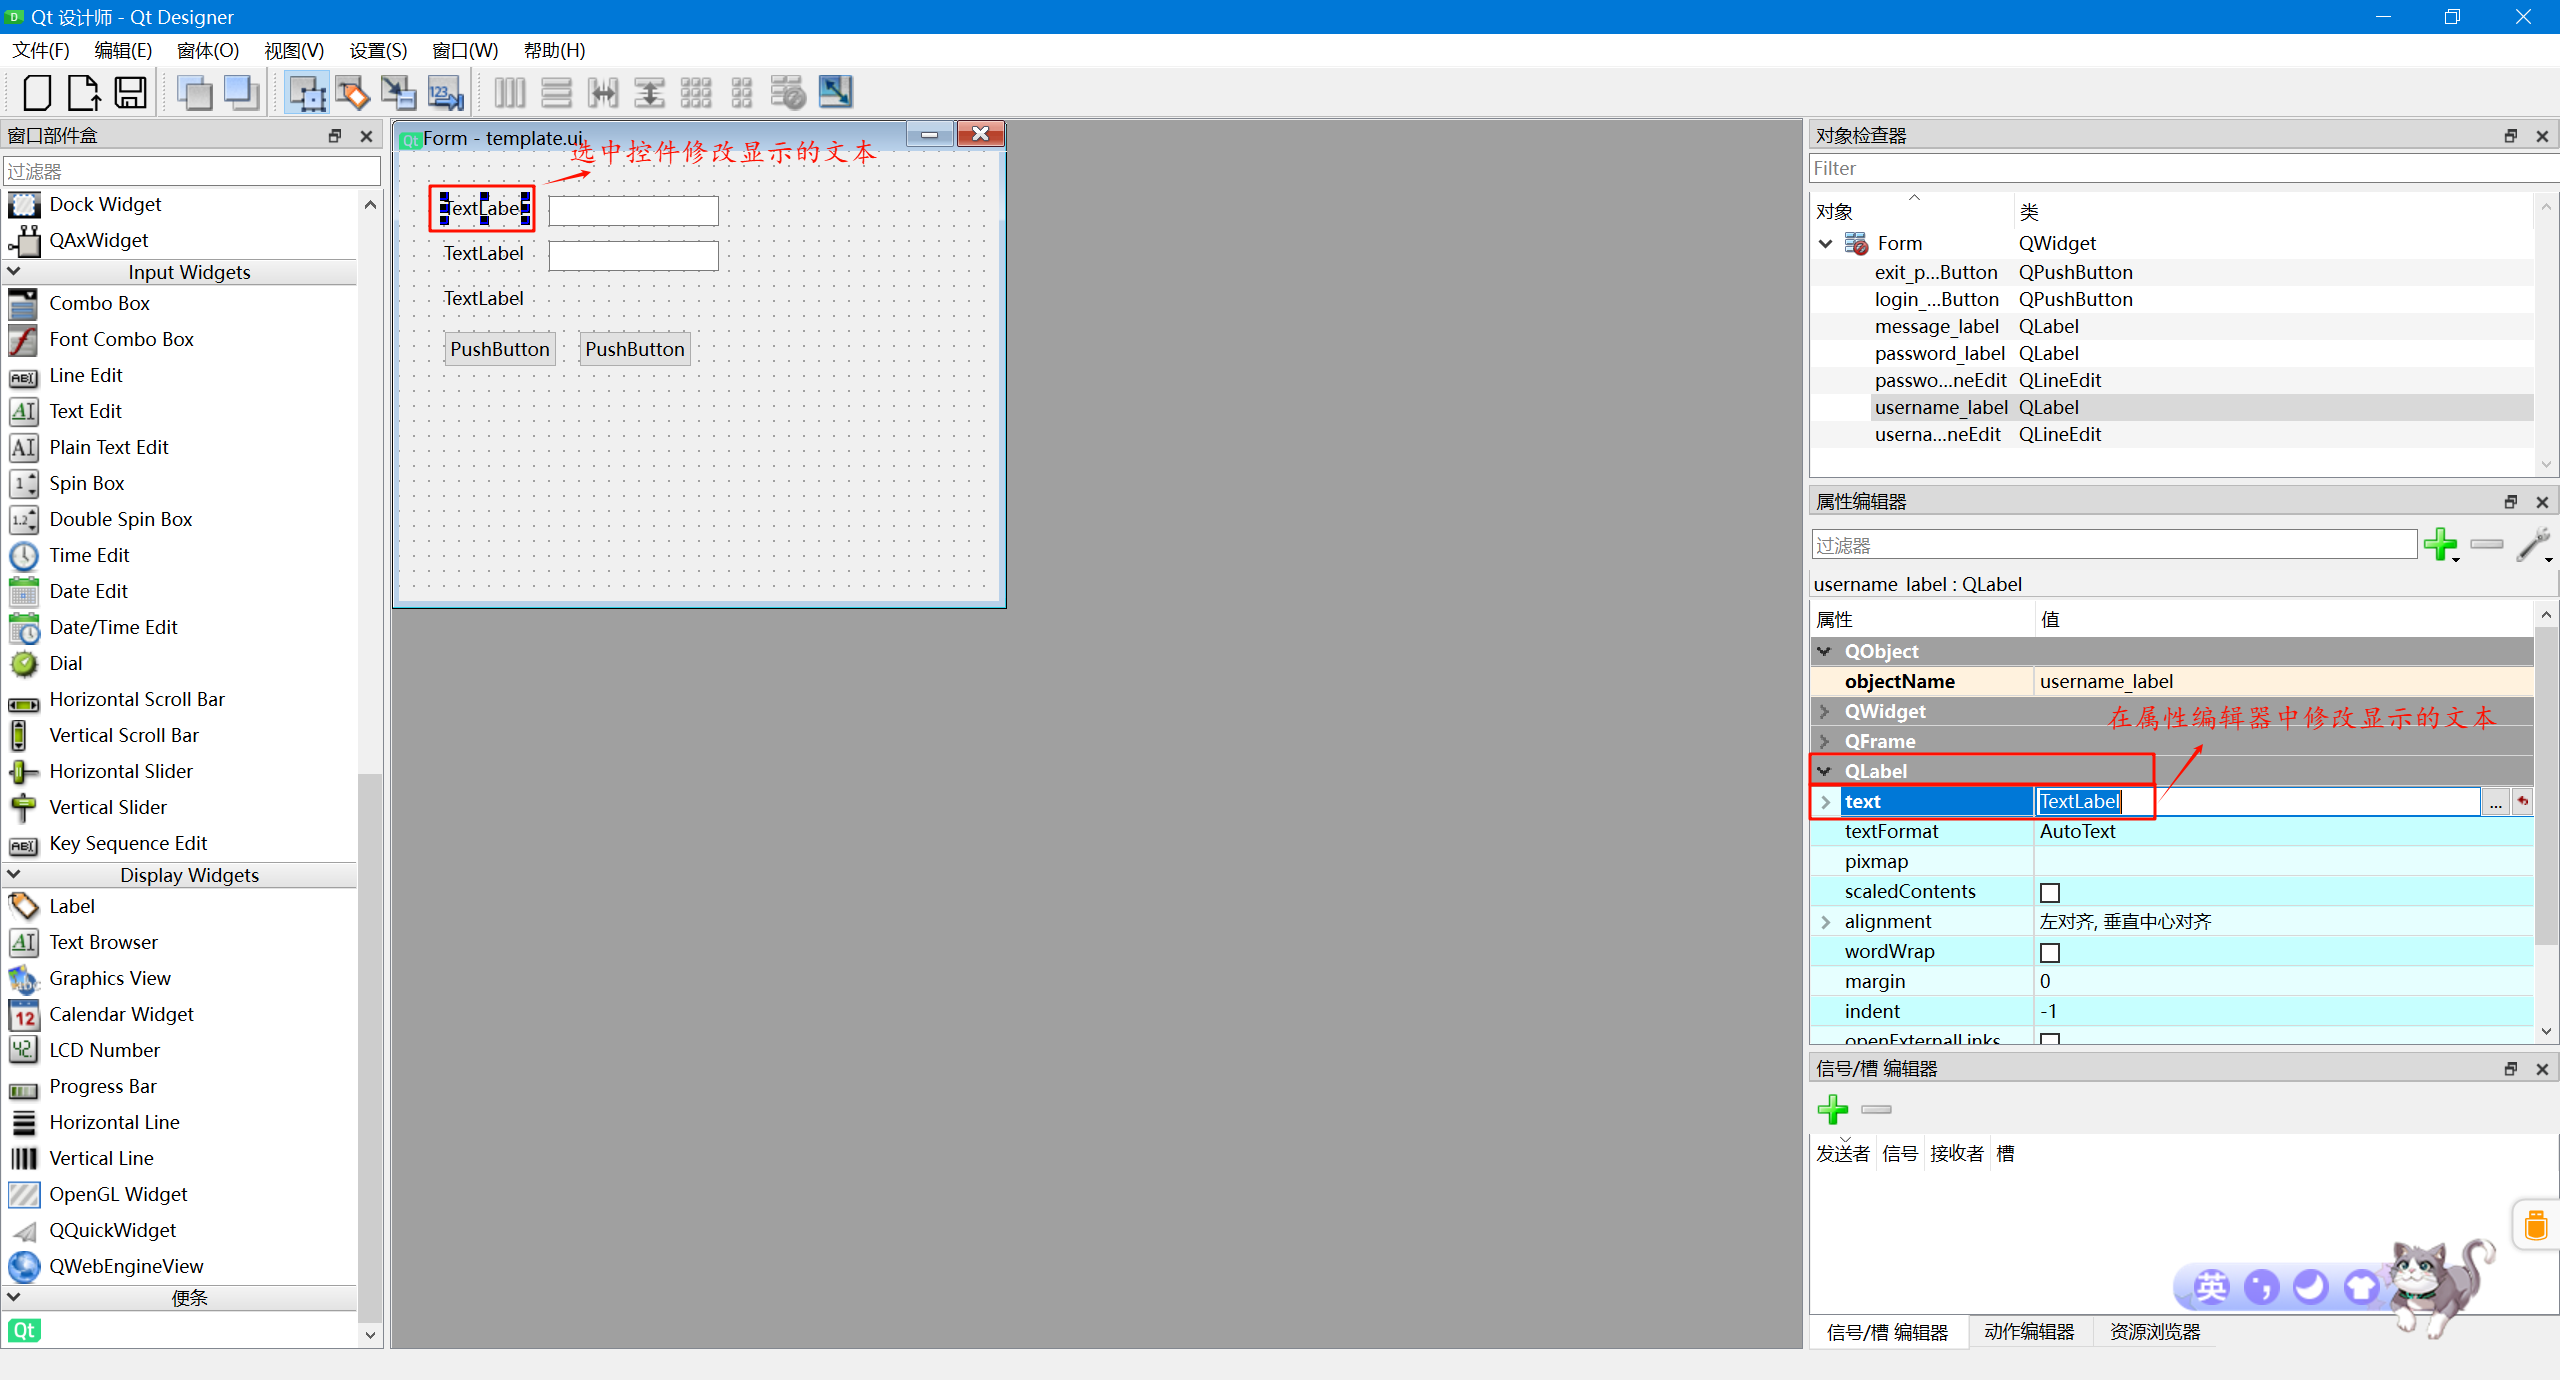Expand the QWidget property group

(x=1825, y=711)
